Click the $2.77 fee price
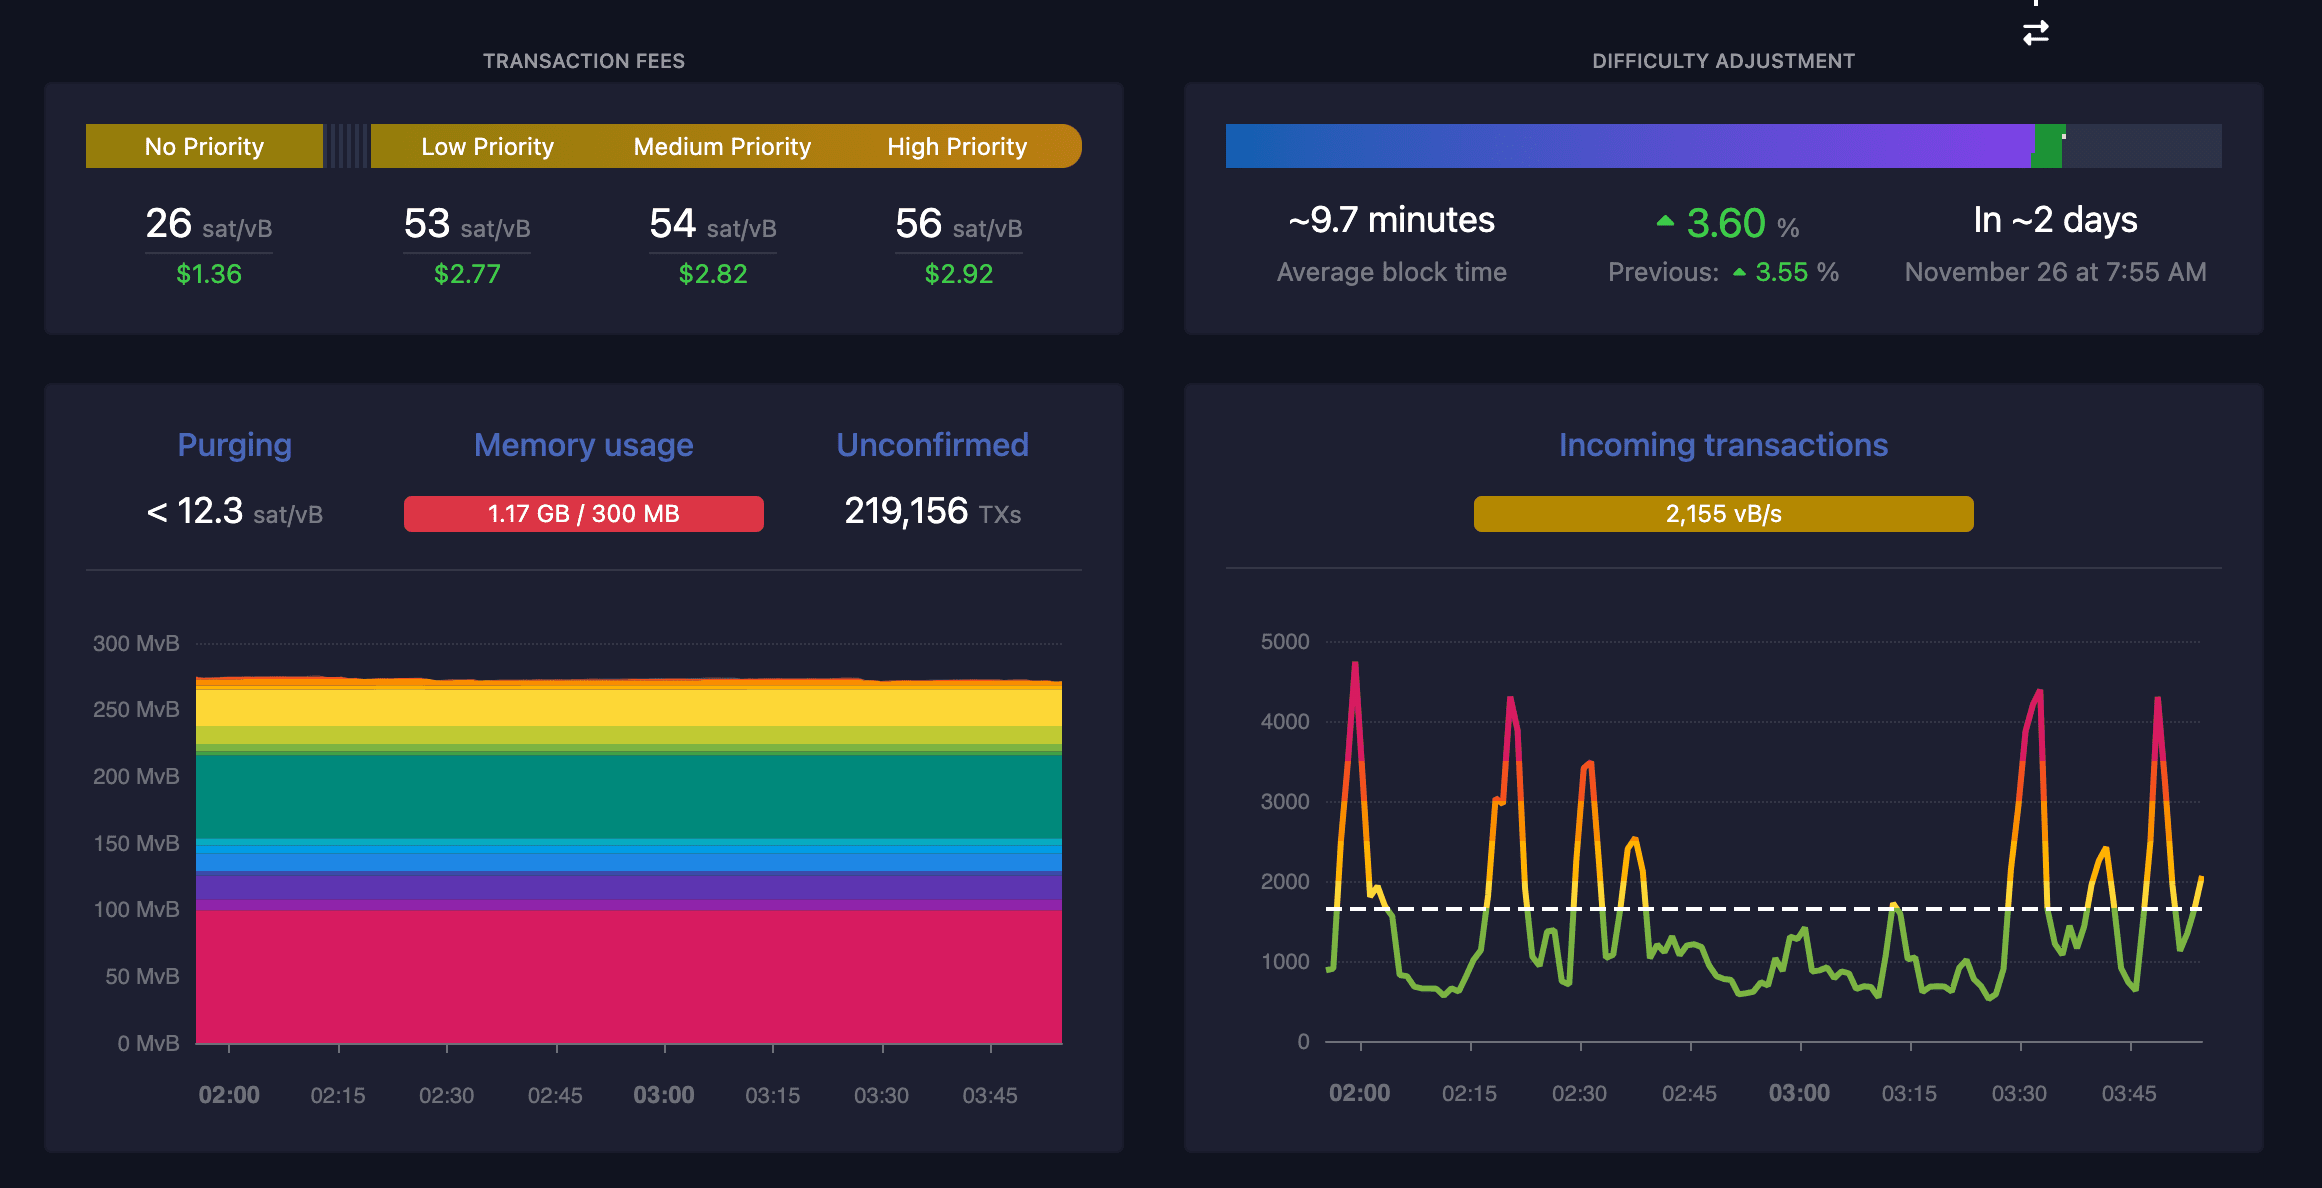The width and height of the screenshot is (2322, 1188). point(466,274)
